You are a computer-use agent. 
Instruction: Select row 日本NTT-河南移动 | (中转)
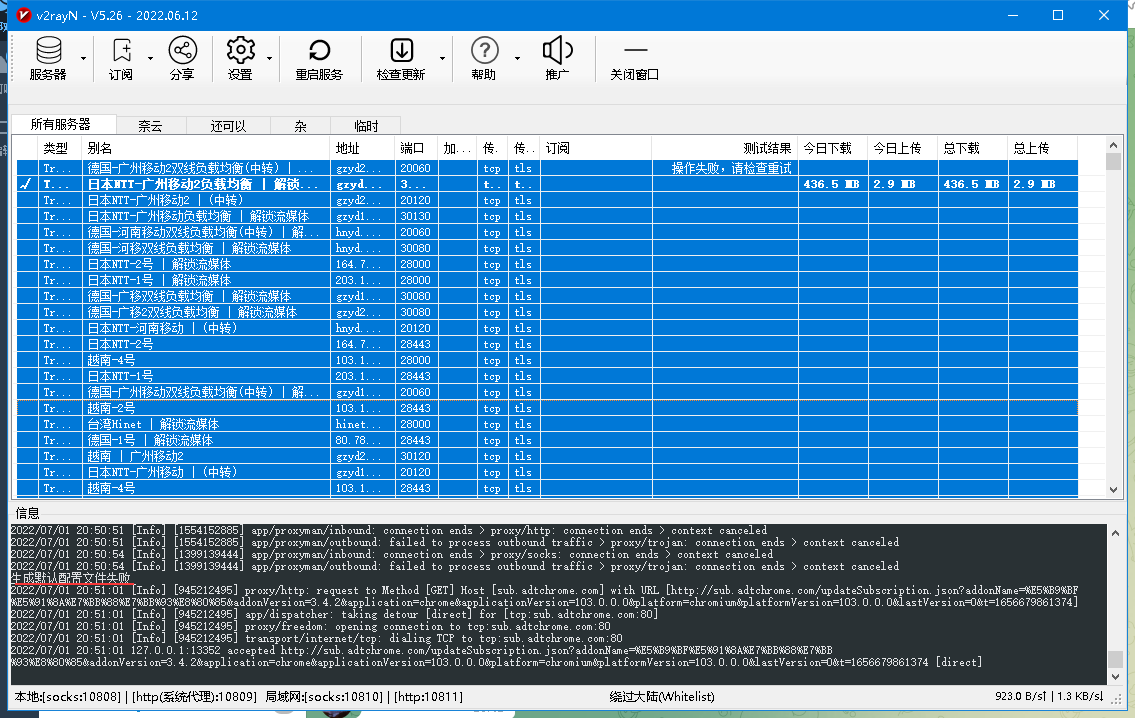coord(547,328)
